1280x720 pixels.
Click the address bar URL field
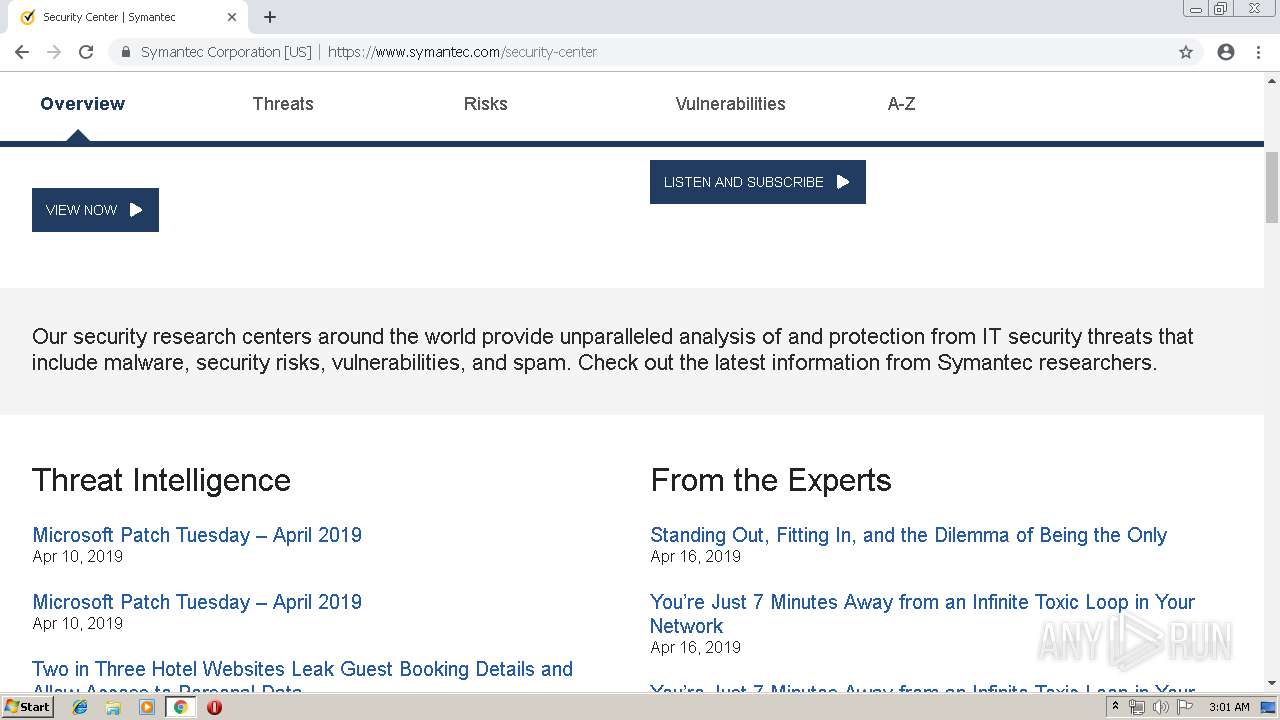click(640, 52)
